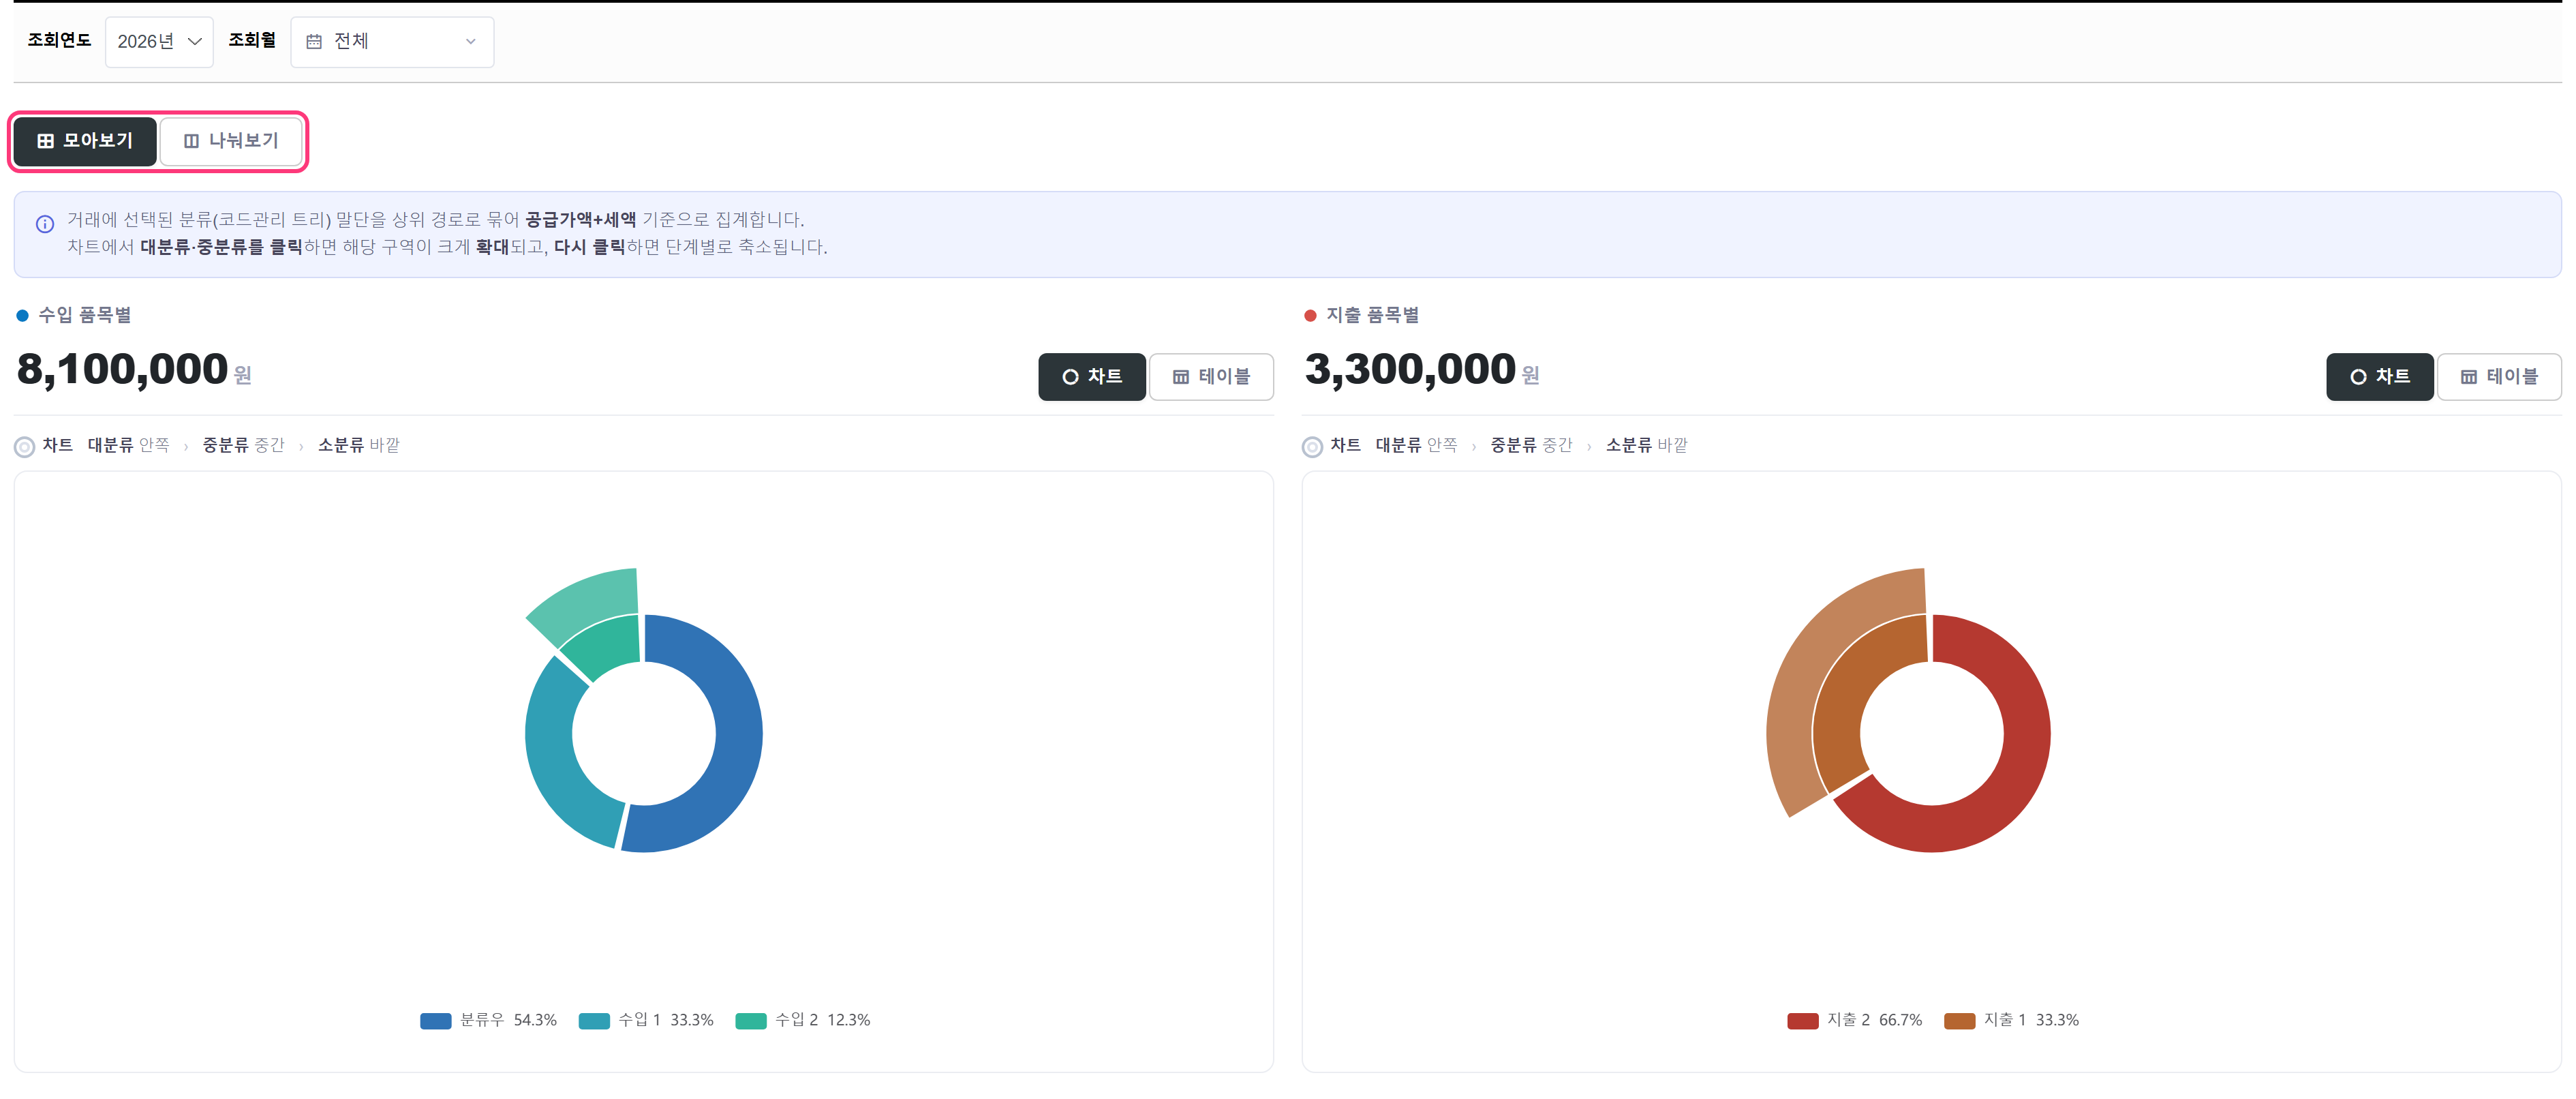Viewport: 2576px width, 1099px height.
Task: Click the 3,300,000 expense total
Action: point(1411,370)
